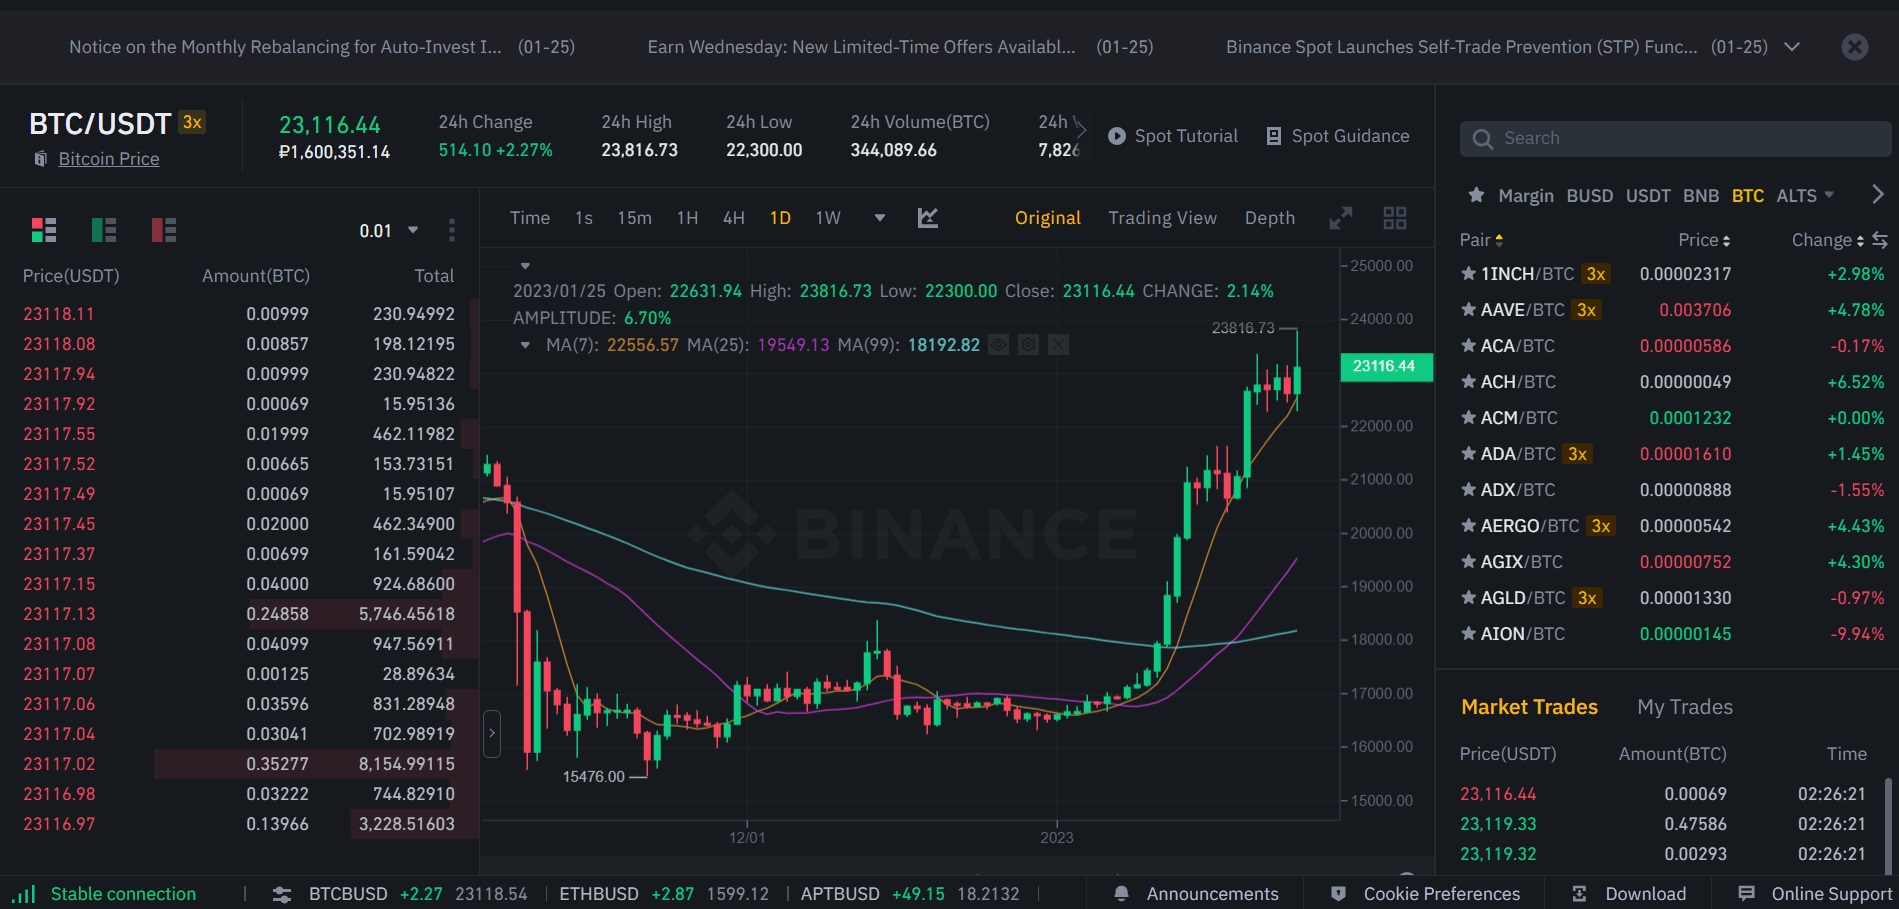
Task: Open the MA indicator settings gear
Action: pyautogui.click(x=1028, y=345)
